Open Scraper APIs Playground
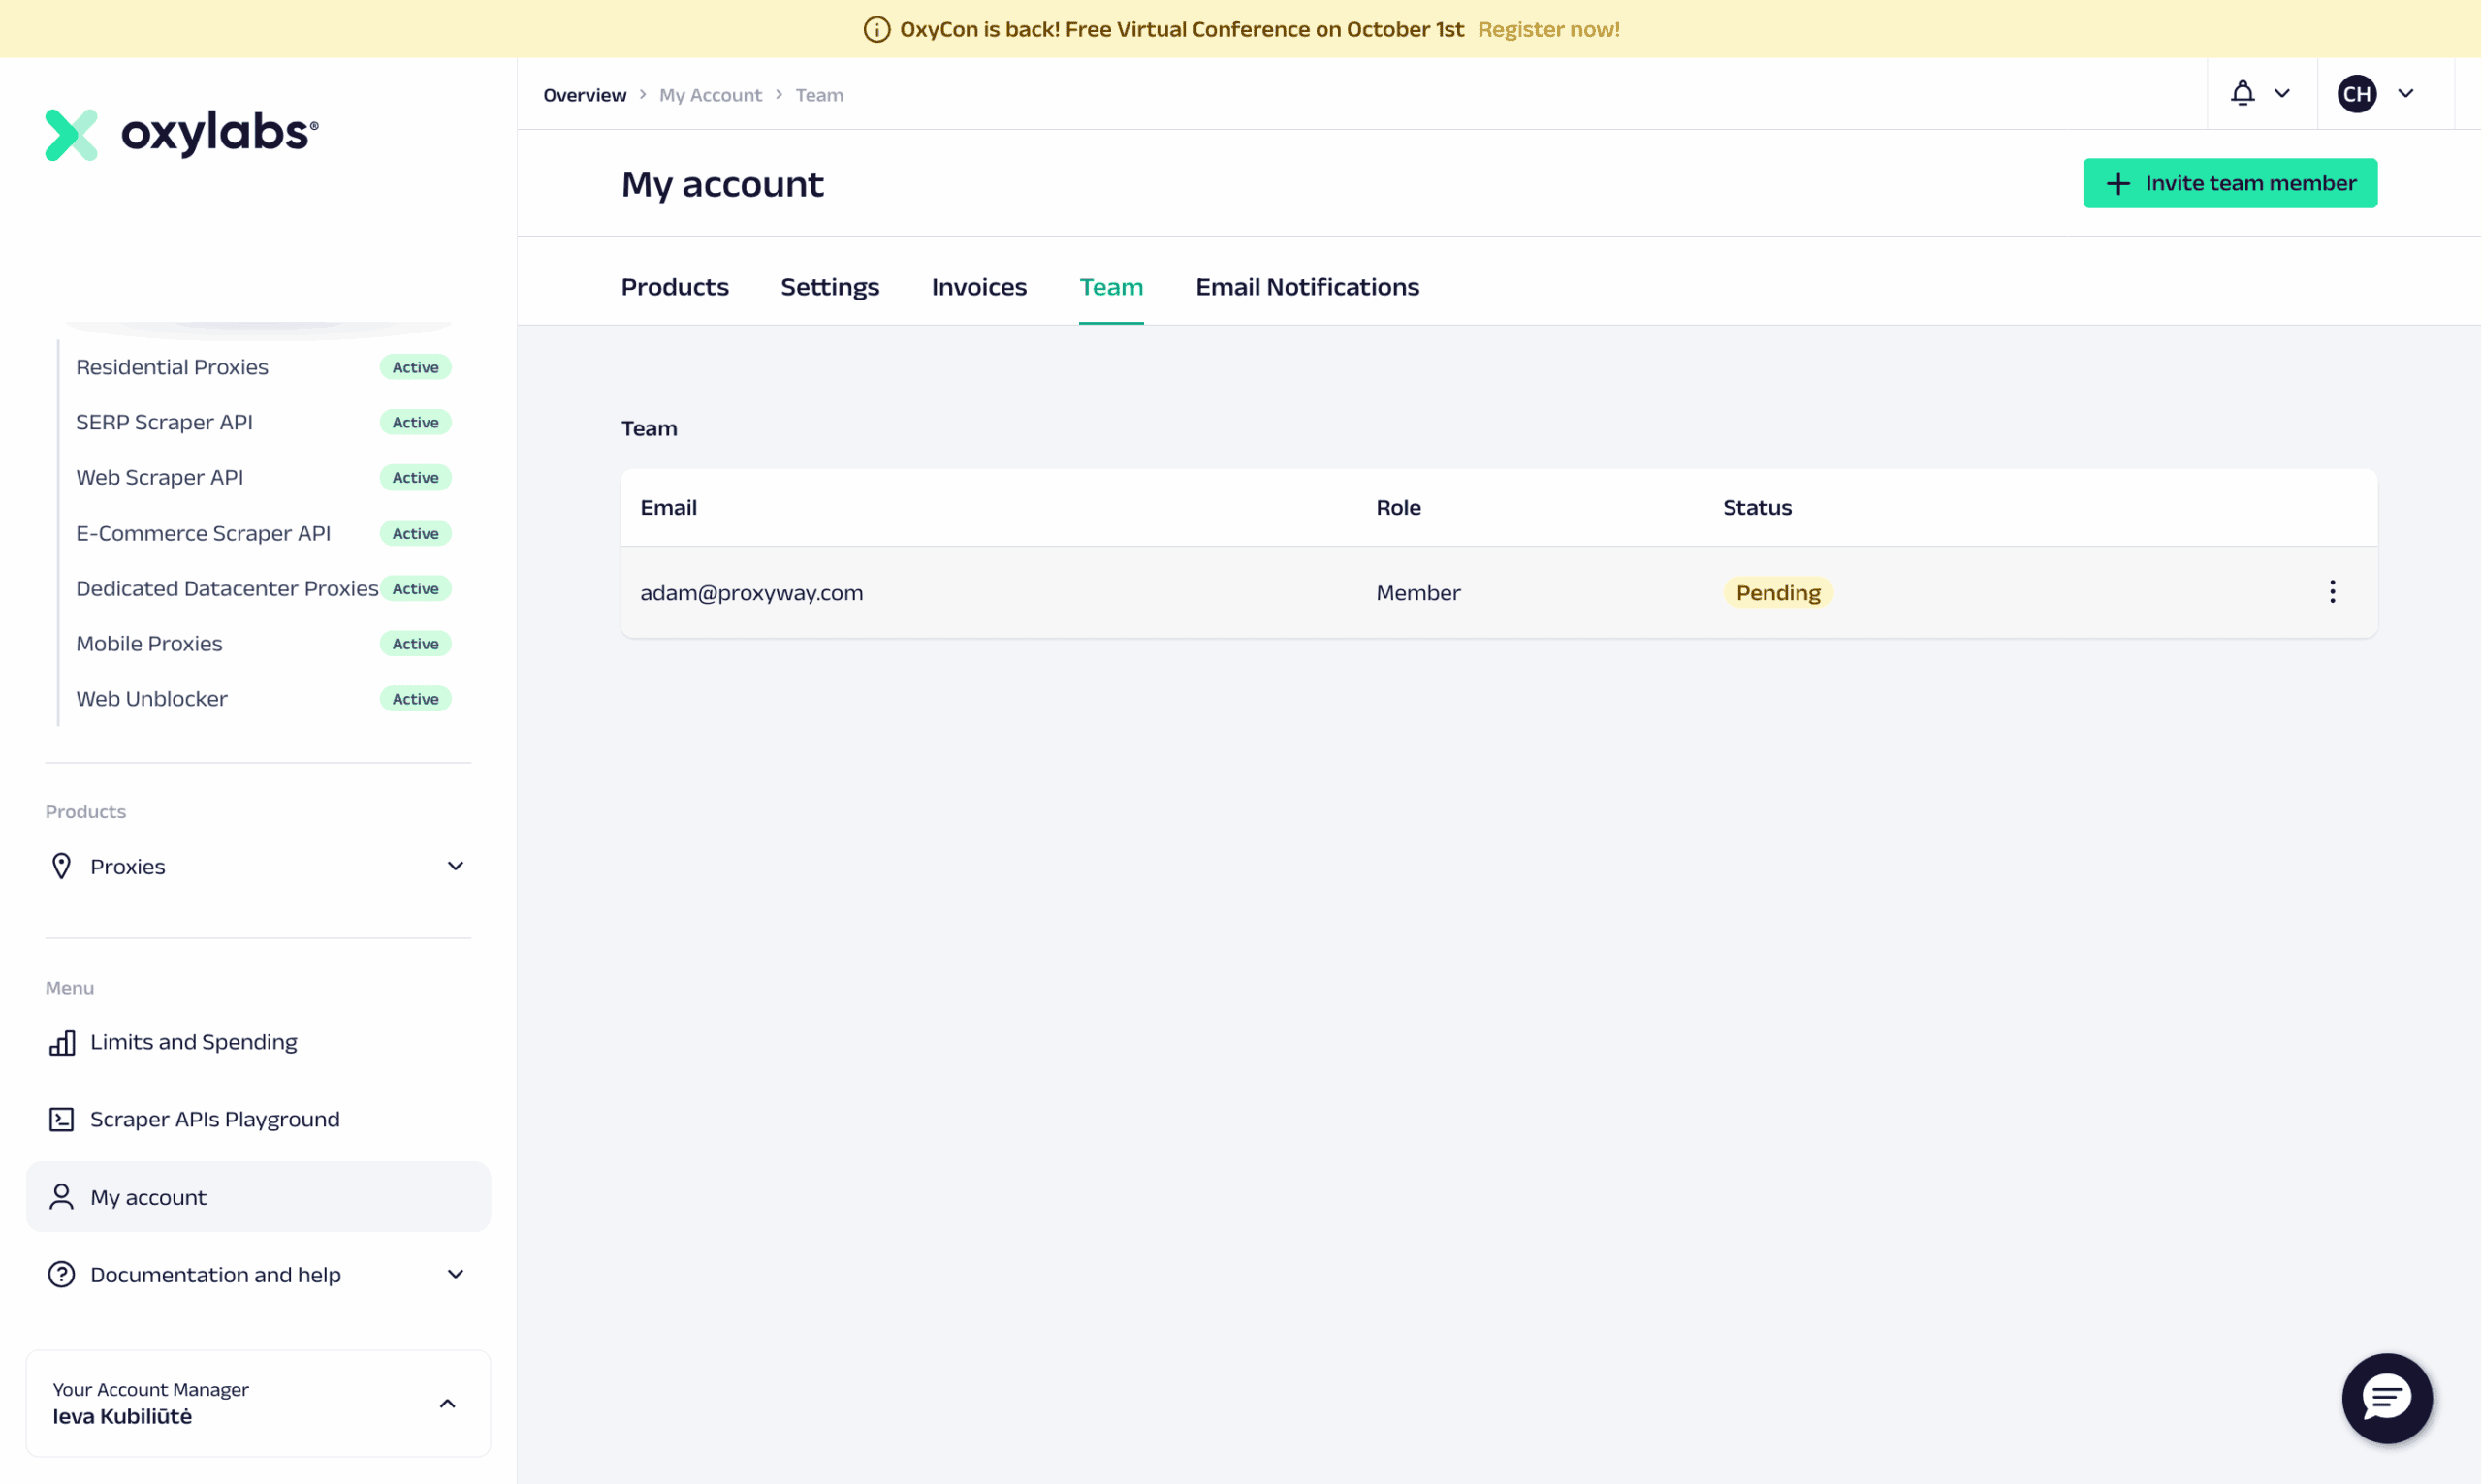2482x1484 pixels. (x=215, y=1120)
